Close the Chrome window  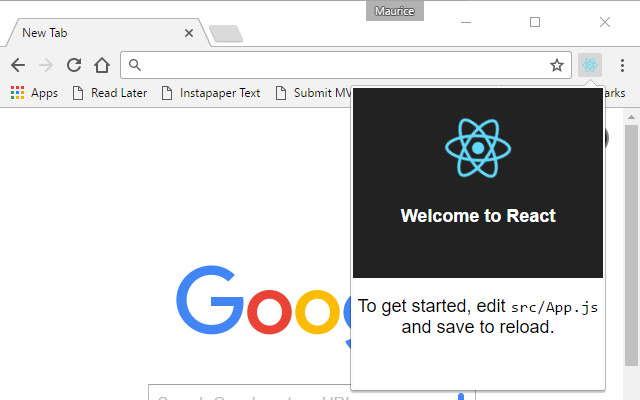coord(605,22)
